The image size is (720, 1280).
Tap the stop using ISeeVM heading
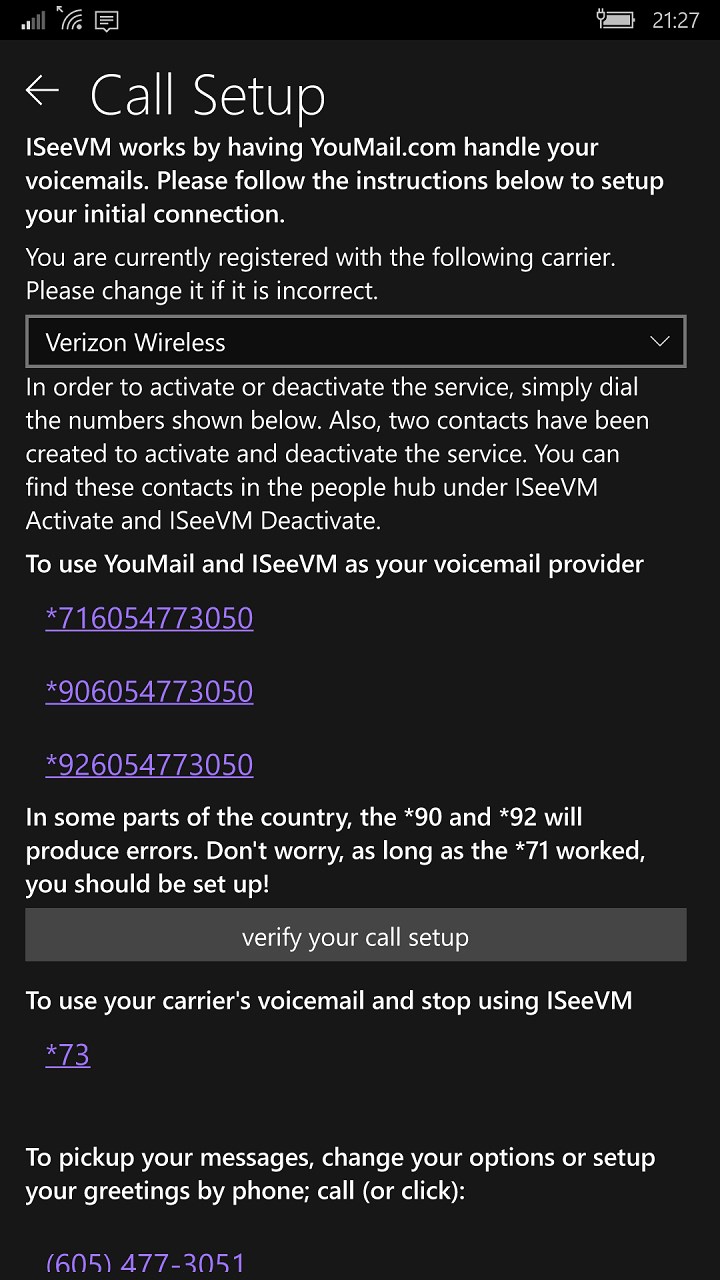[329, 1000]
